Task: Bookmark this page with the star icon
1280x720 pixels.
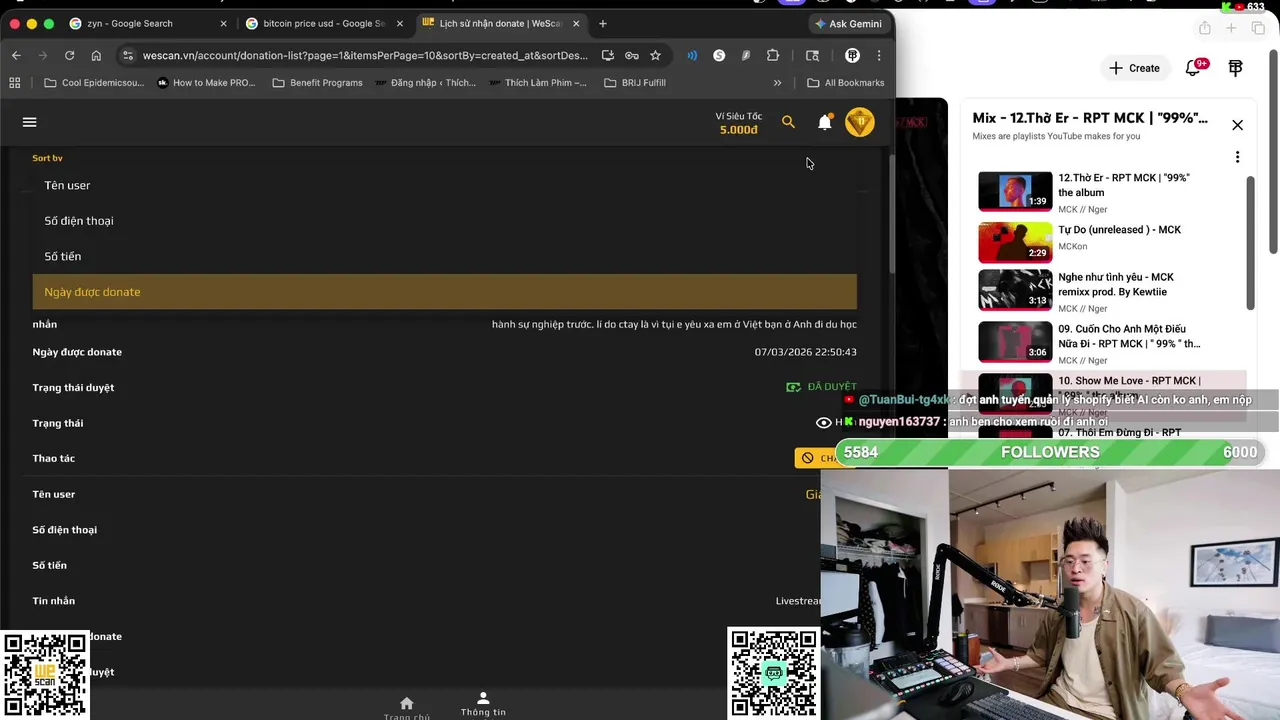Action: [x=655, y=55]
